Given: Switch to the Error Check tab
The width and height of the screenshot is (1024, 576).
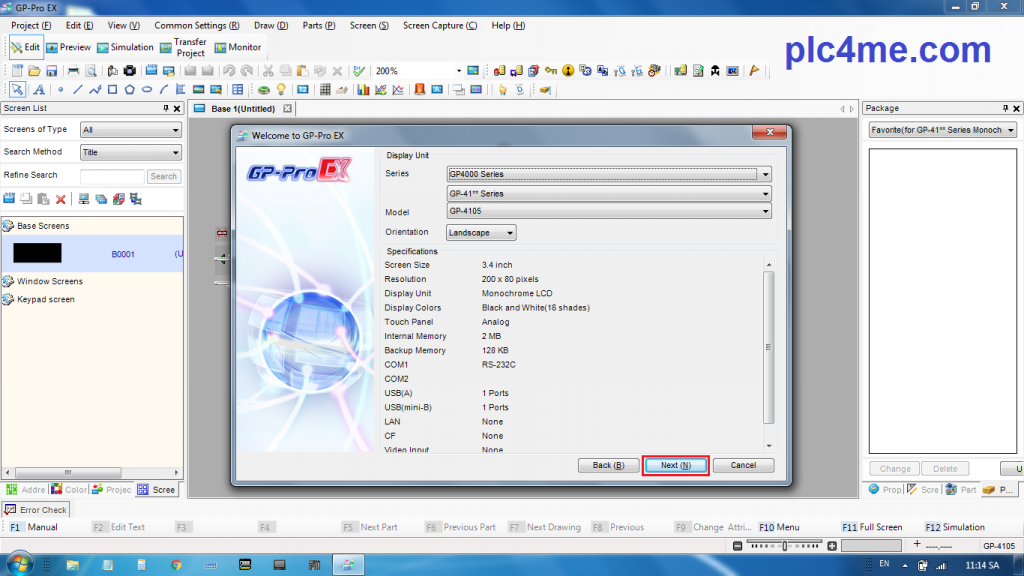Looking at the screenshot, I should 36,510.
